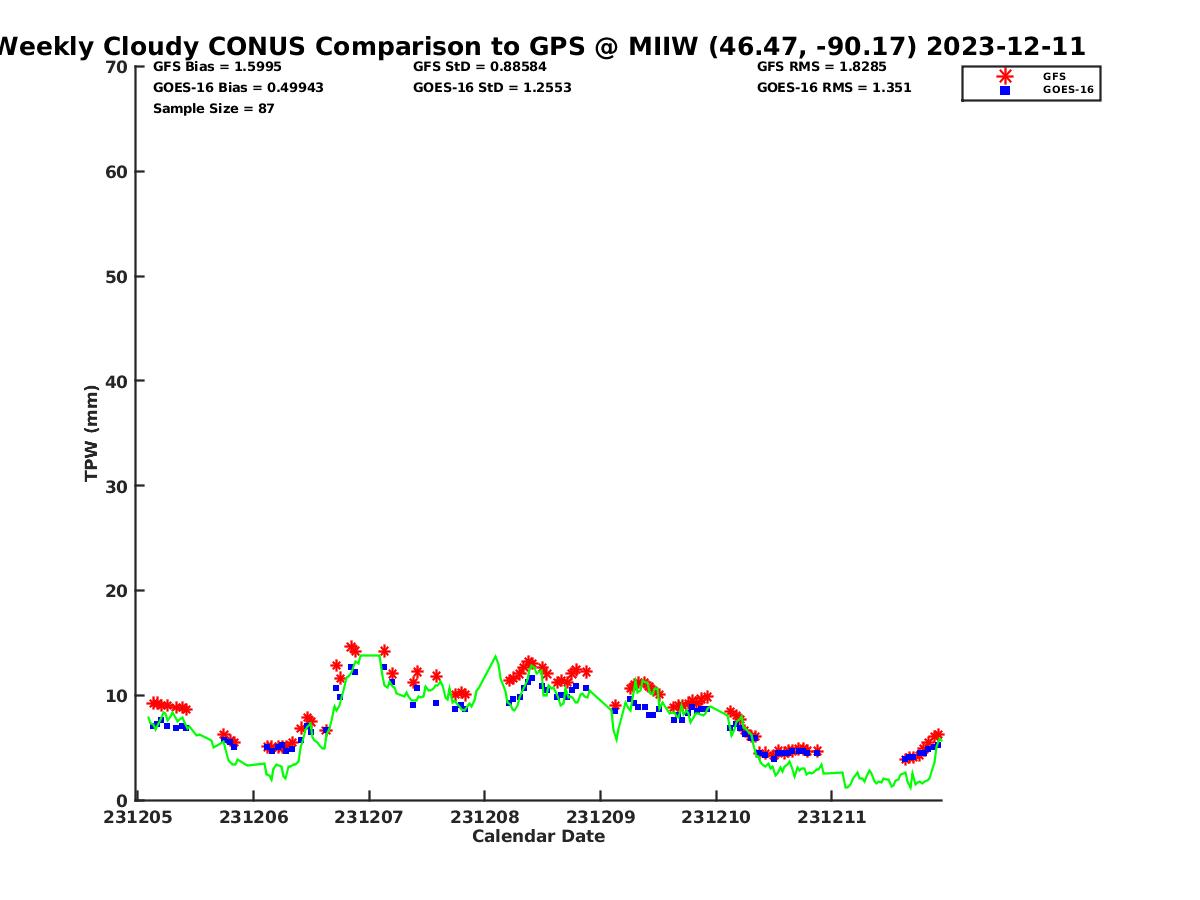Select the GFS label in legend
Viewport: 1200px width, 900px height.
click(1054, 76)
